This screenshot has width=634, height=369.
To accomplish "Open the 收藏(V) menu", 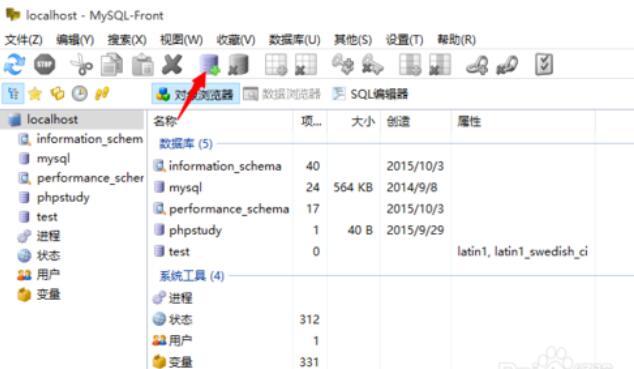I will coord(236,40).
